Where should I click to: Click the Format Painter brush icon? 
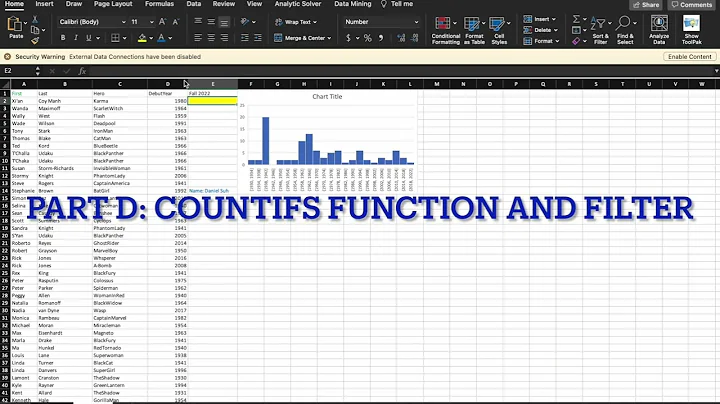tap(35, 41)
